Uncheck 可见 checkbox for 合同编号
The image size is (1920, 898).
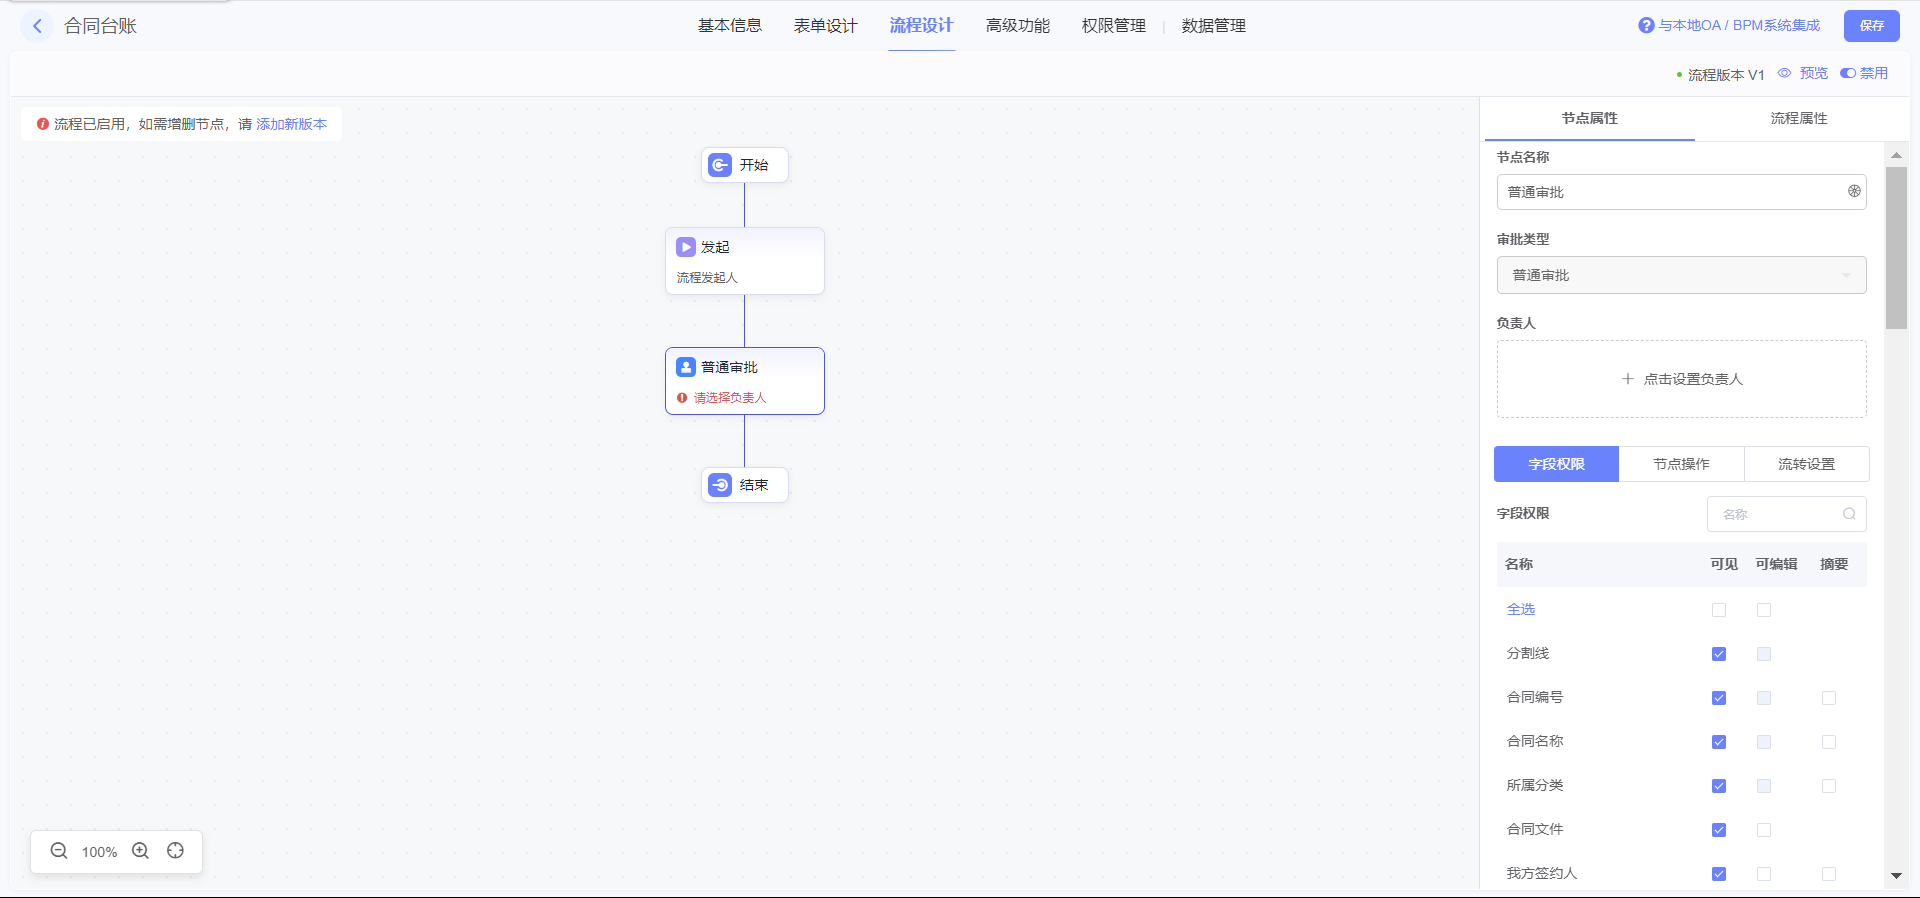click(1719, 698)
